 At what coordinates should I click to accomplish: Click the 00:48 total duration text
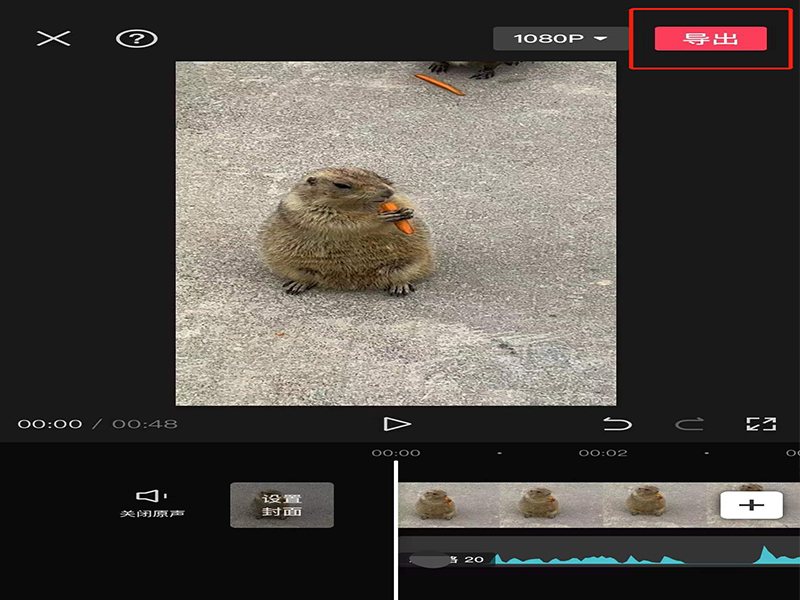144,424
